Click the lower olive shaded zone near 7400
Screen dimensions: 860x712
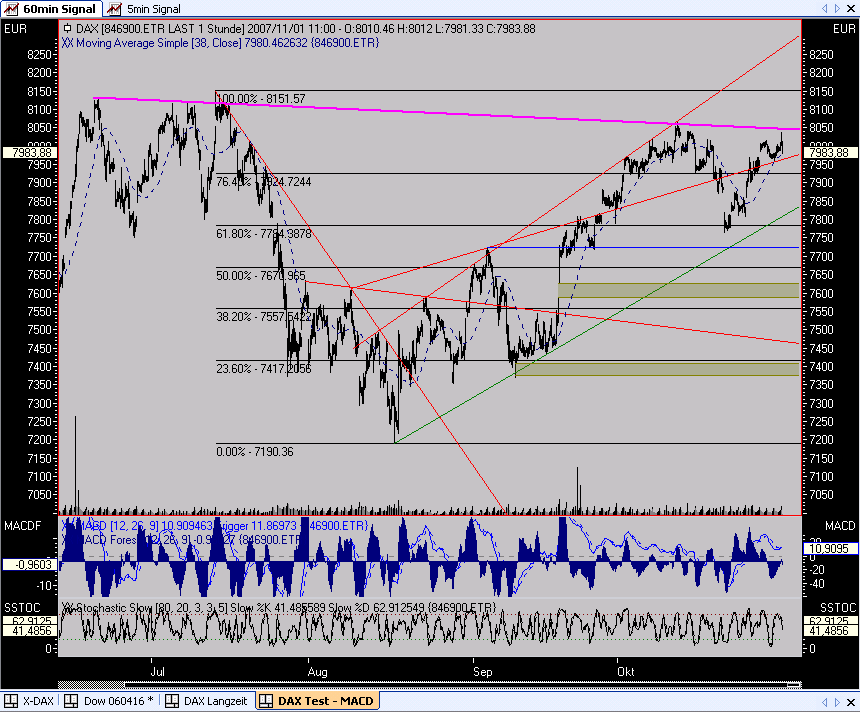coord(657,369)
